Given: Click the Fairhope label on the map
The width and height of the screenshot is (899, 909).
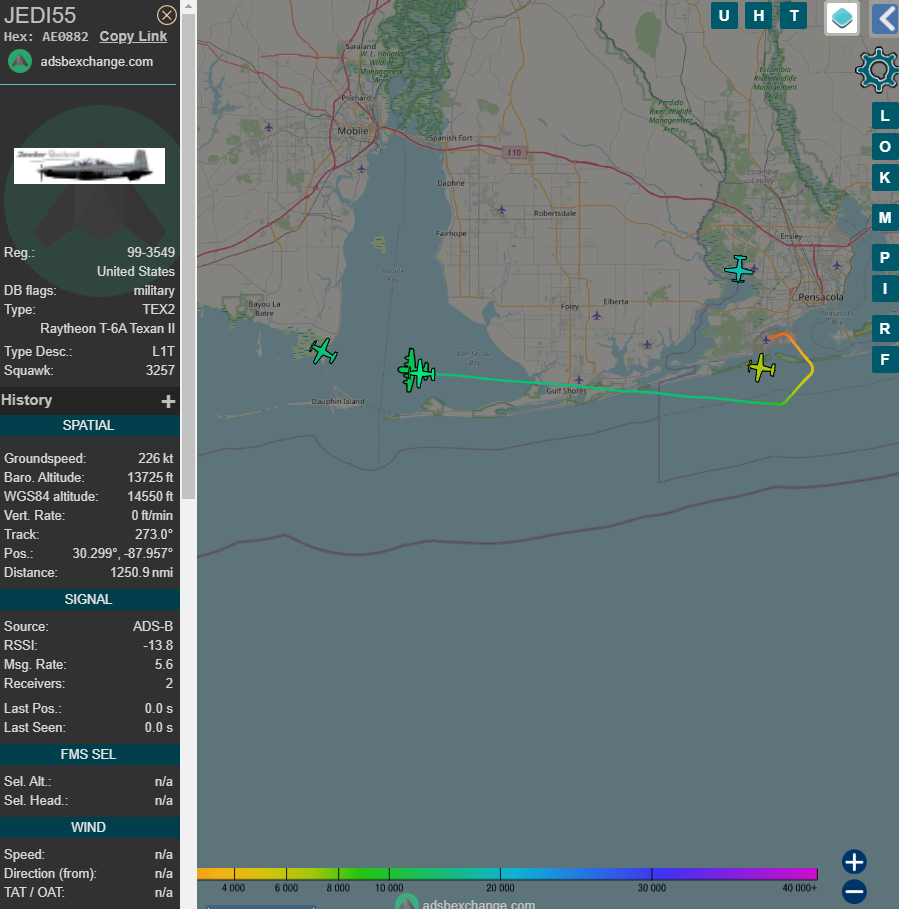Looking at the screenshot, I should coord(451,233).
